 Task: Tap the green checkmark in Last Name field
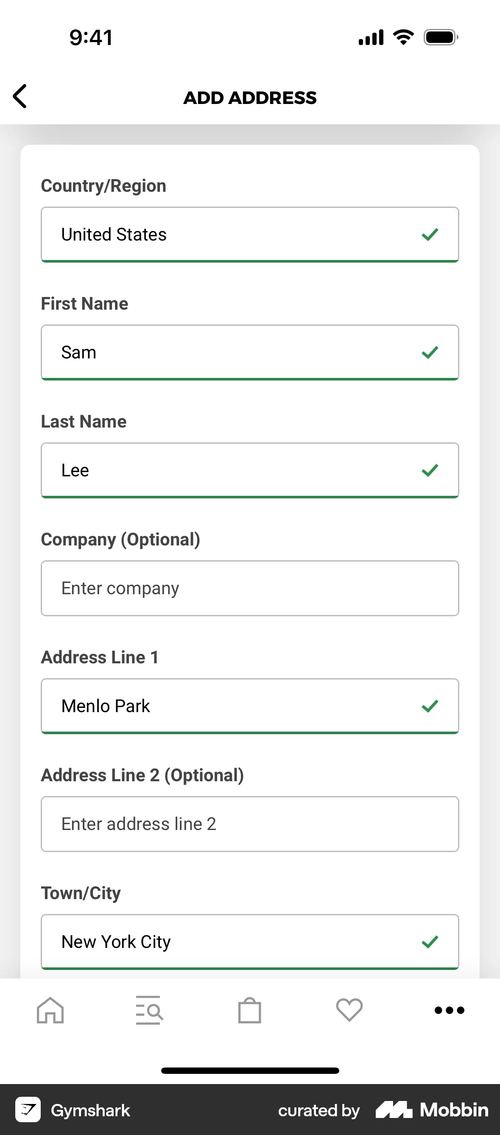[x=430, y=471]
